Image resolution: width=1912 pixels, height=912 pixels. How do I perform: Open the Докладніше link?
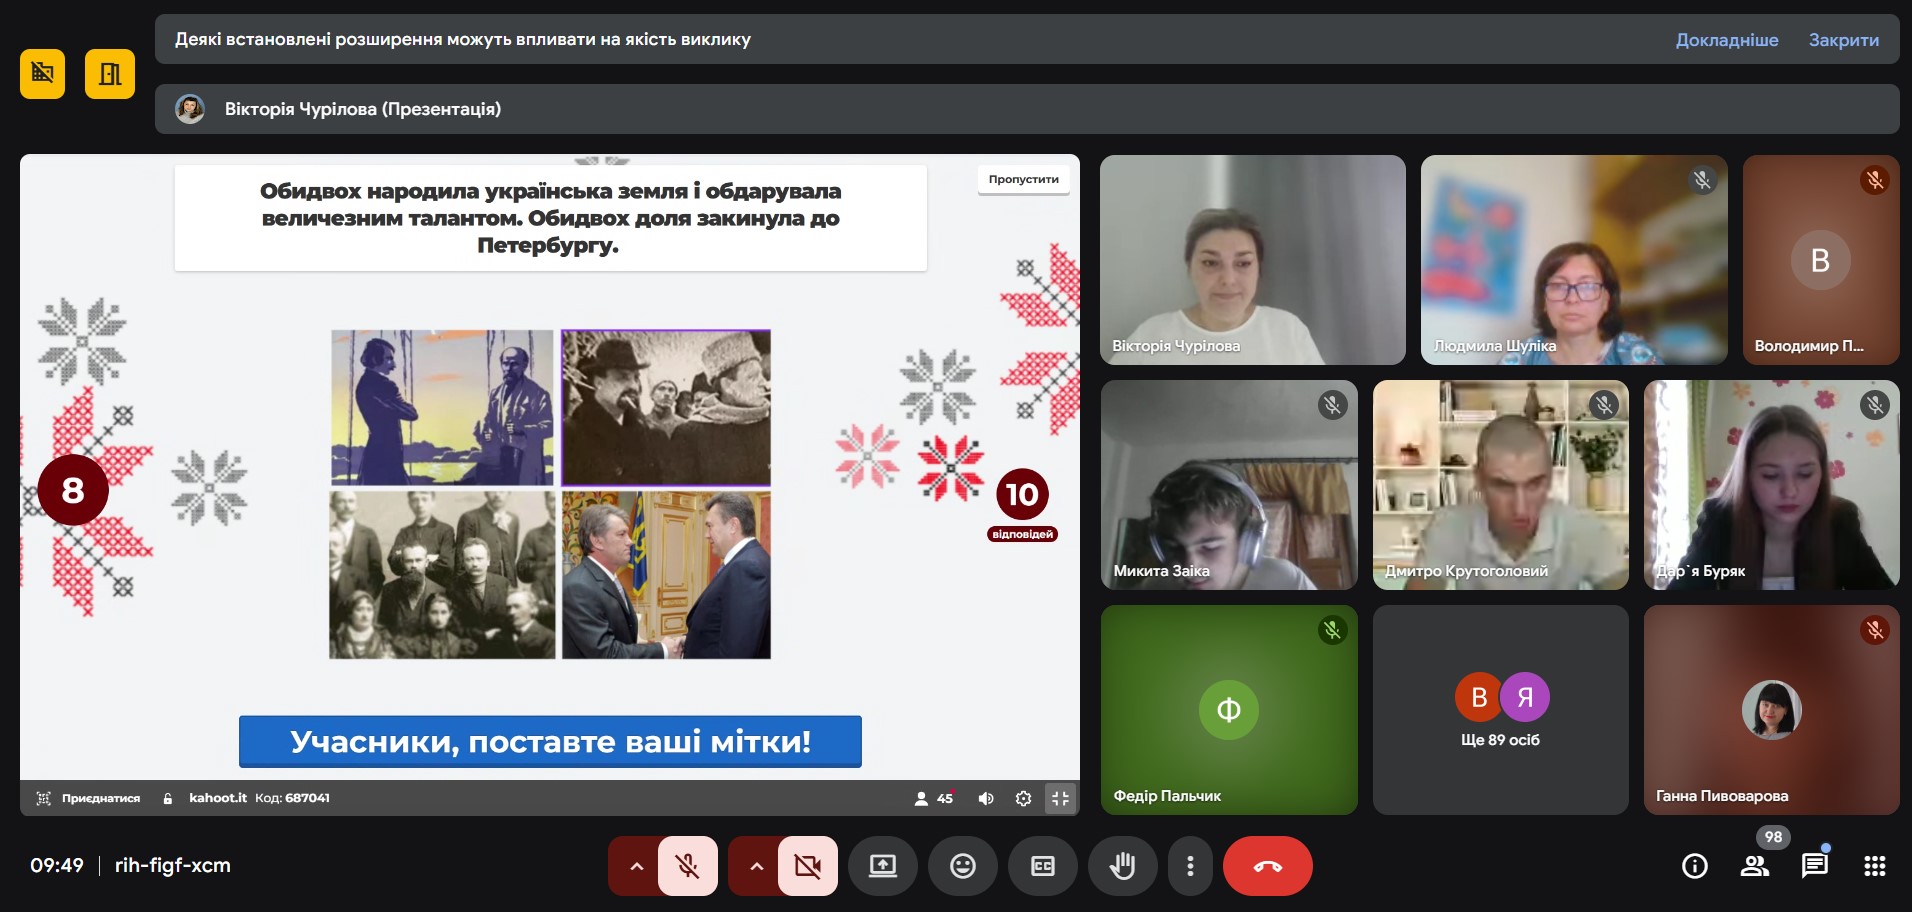1727,40
